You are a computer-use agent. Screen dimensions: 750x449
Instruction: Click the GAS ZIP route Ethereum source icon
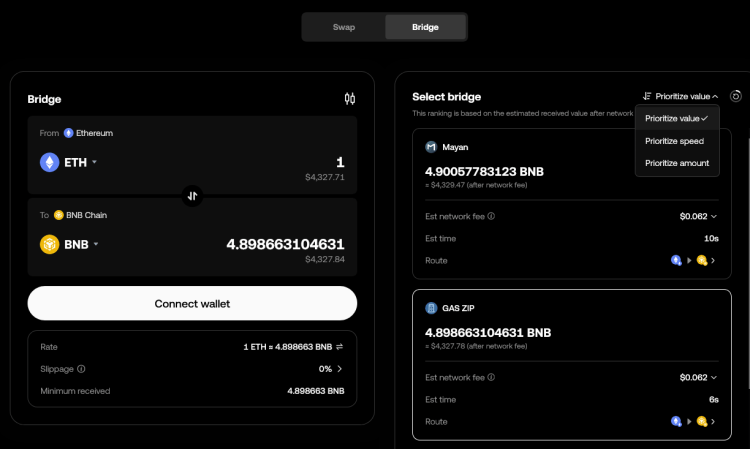(x=676, y=421)
